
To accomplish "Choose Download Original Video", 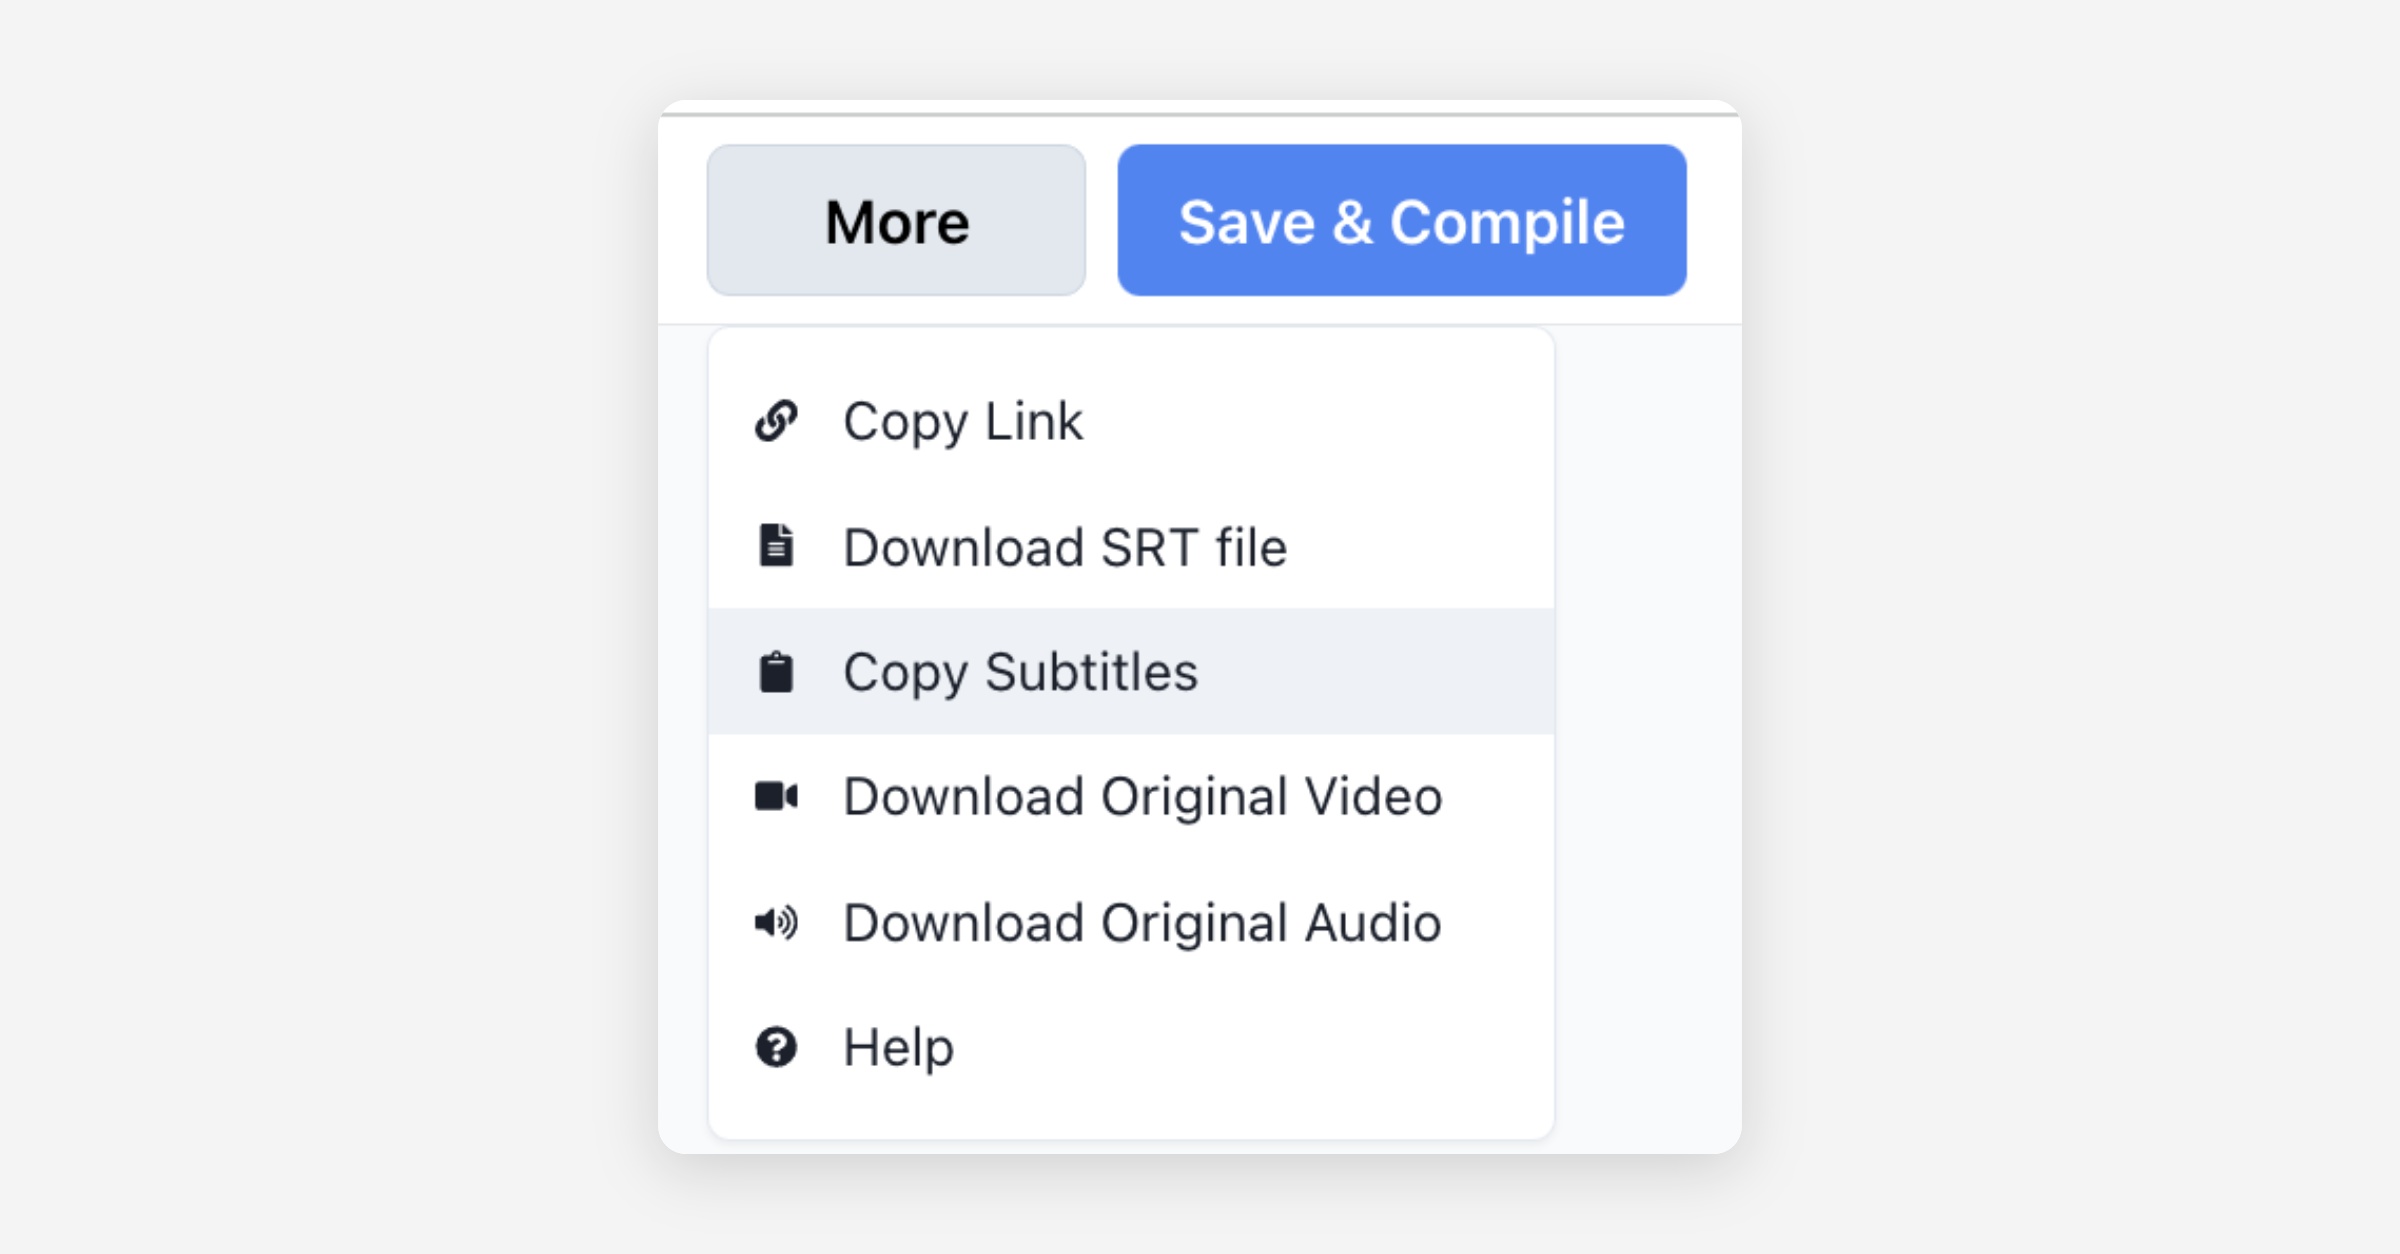I will [1142, 797].
